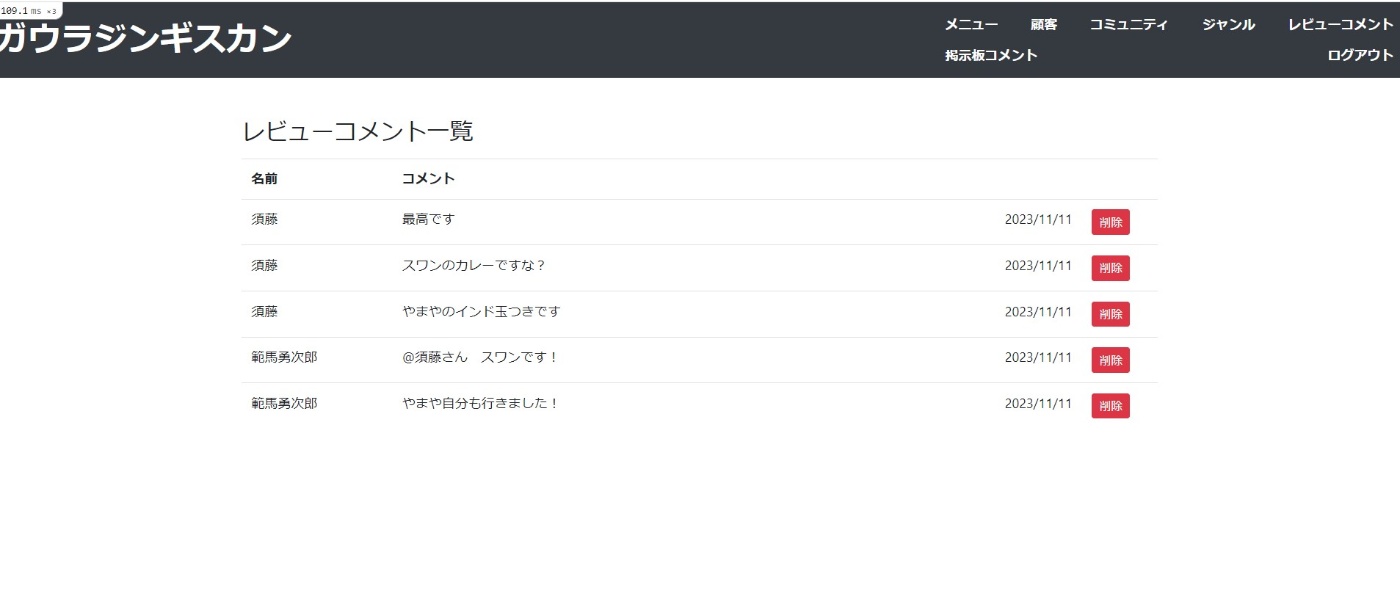Click the date in the スワンです！ row
Viewport: 1400px width, 596px height.
pos(1038,357)
